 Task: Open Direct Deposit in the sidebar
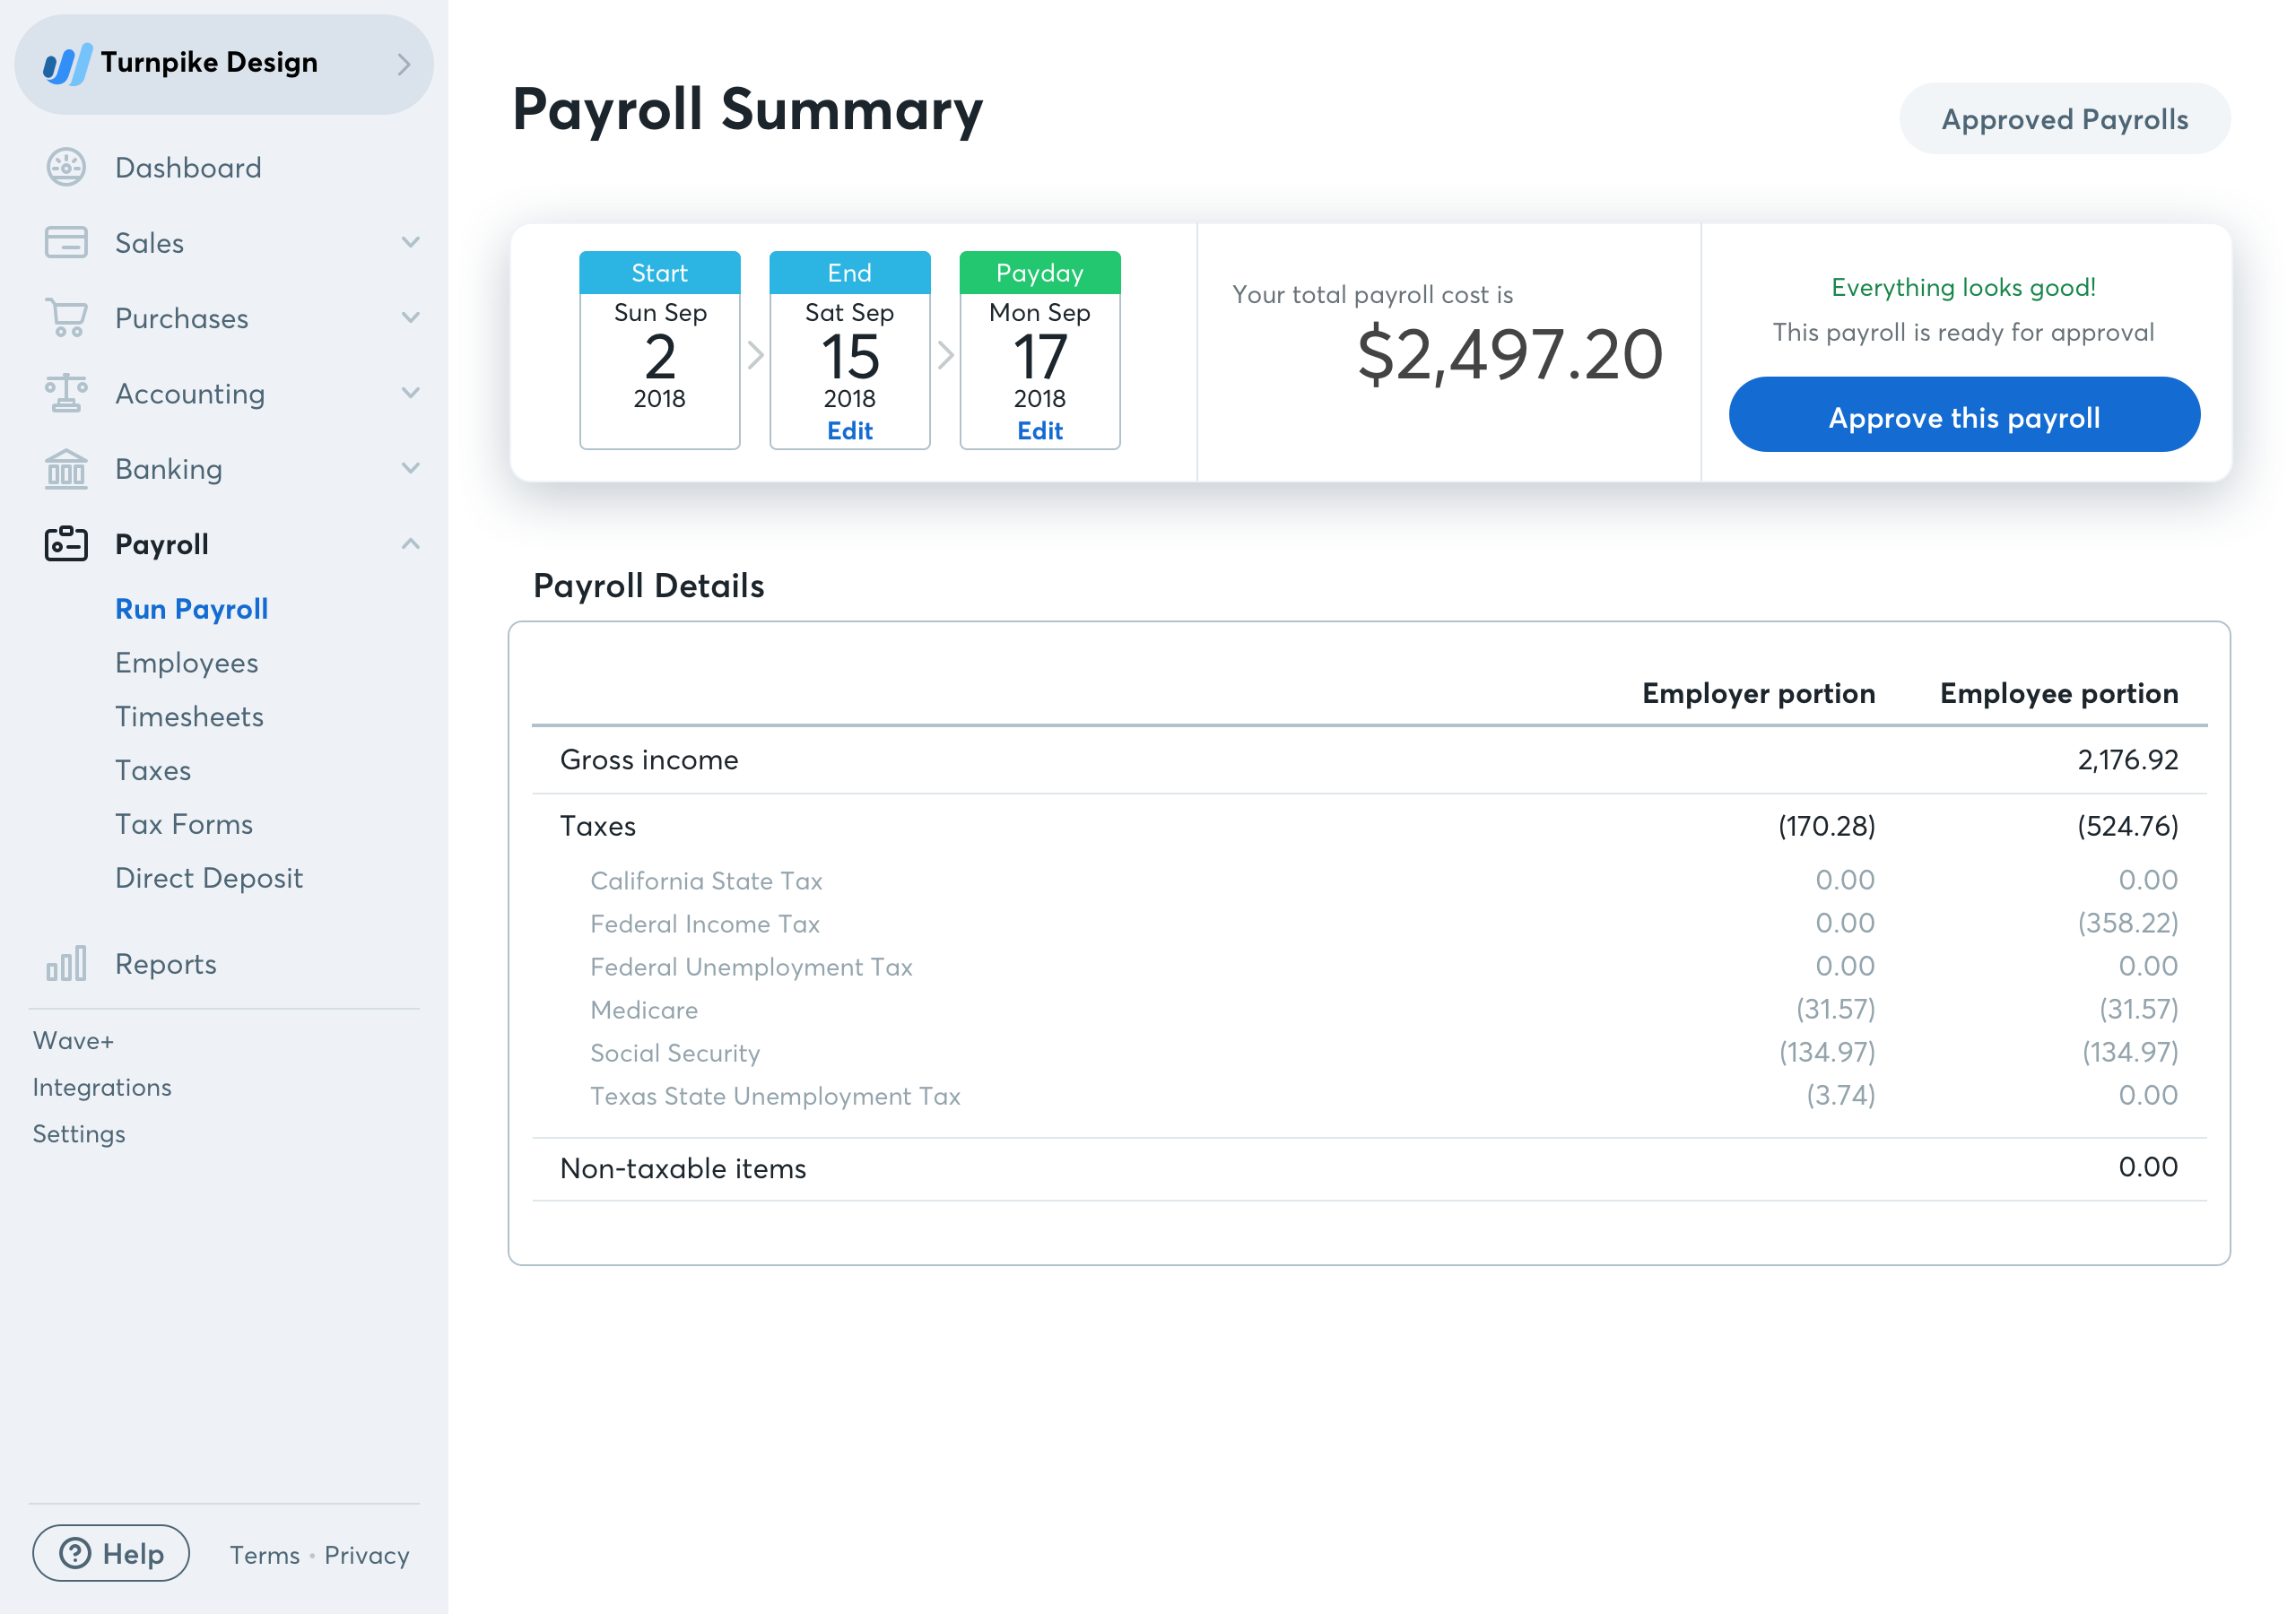[208, 878]
